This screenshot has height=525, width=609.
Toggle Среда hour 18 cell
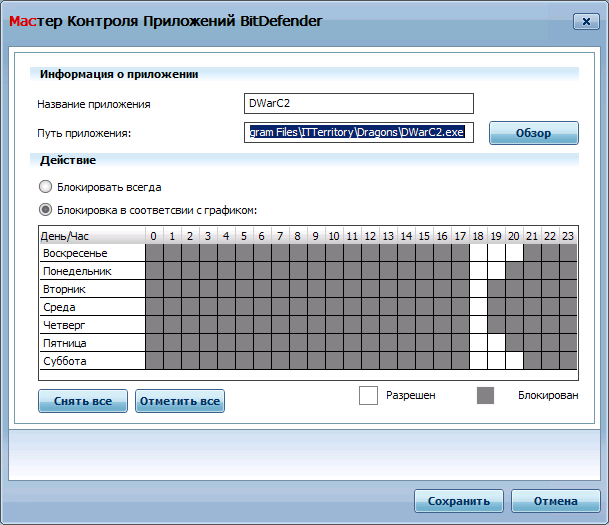pos(478,307)
